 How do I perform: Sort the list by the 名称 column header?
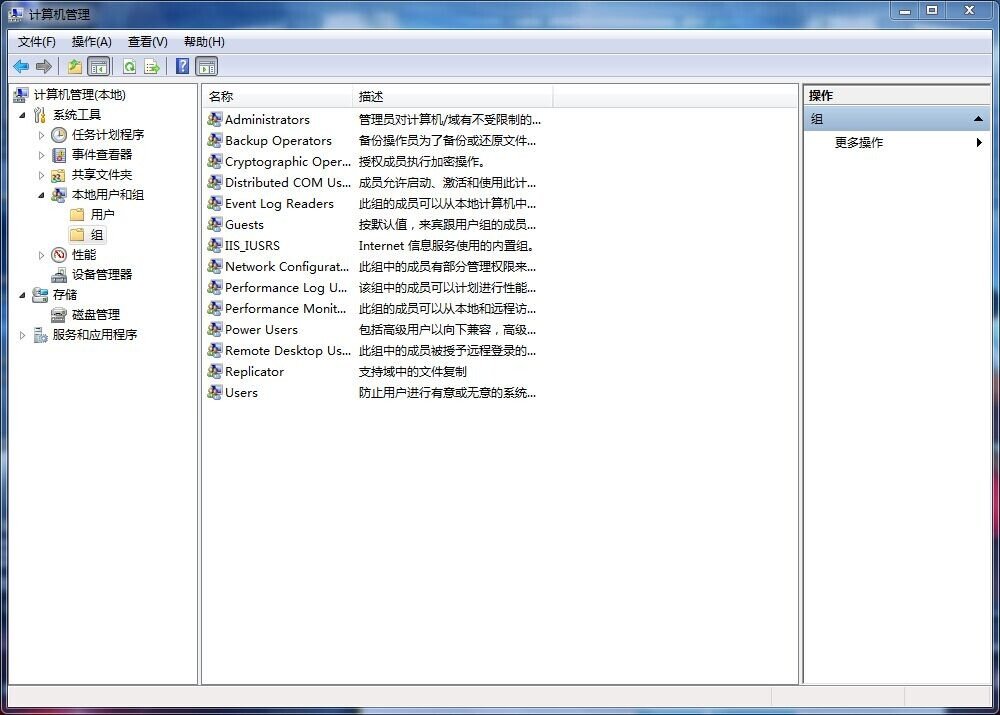[278, 97]
